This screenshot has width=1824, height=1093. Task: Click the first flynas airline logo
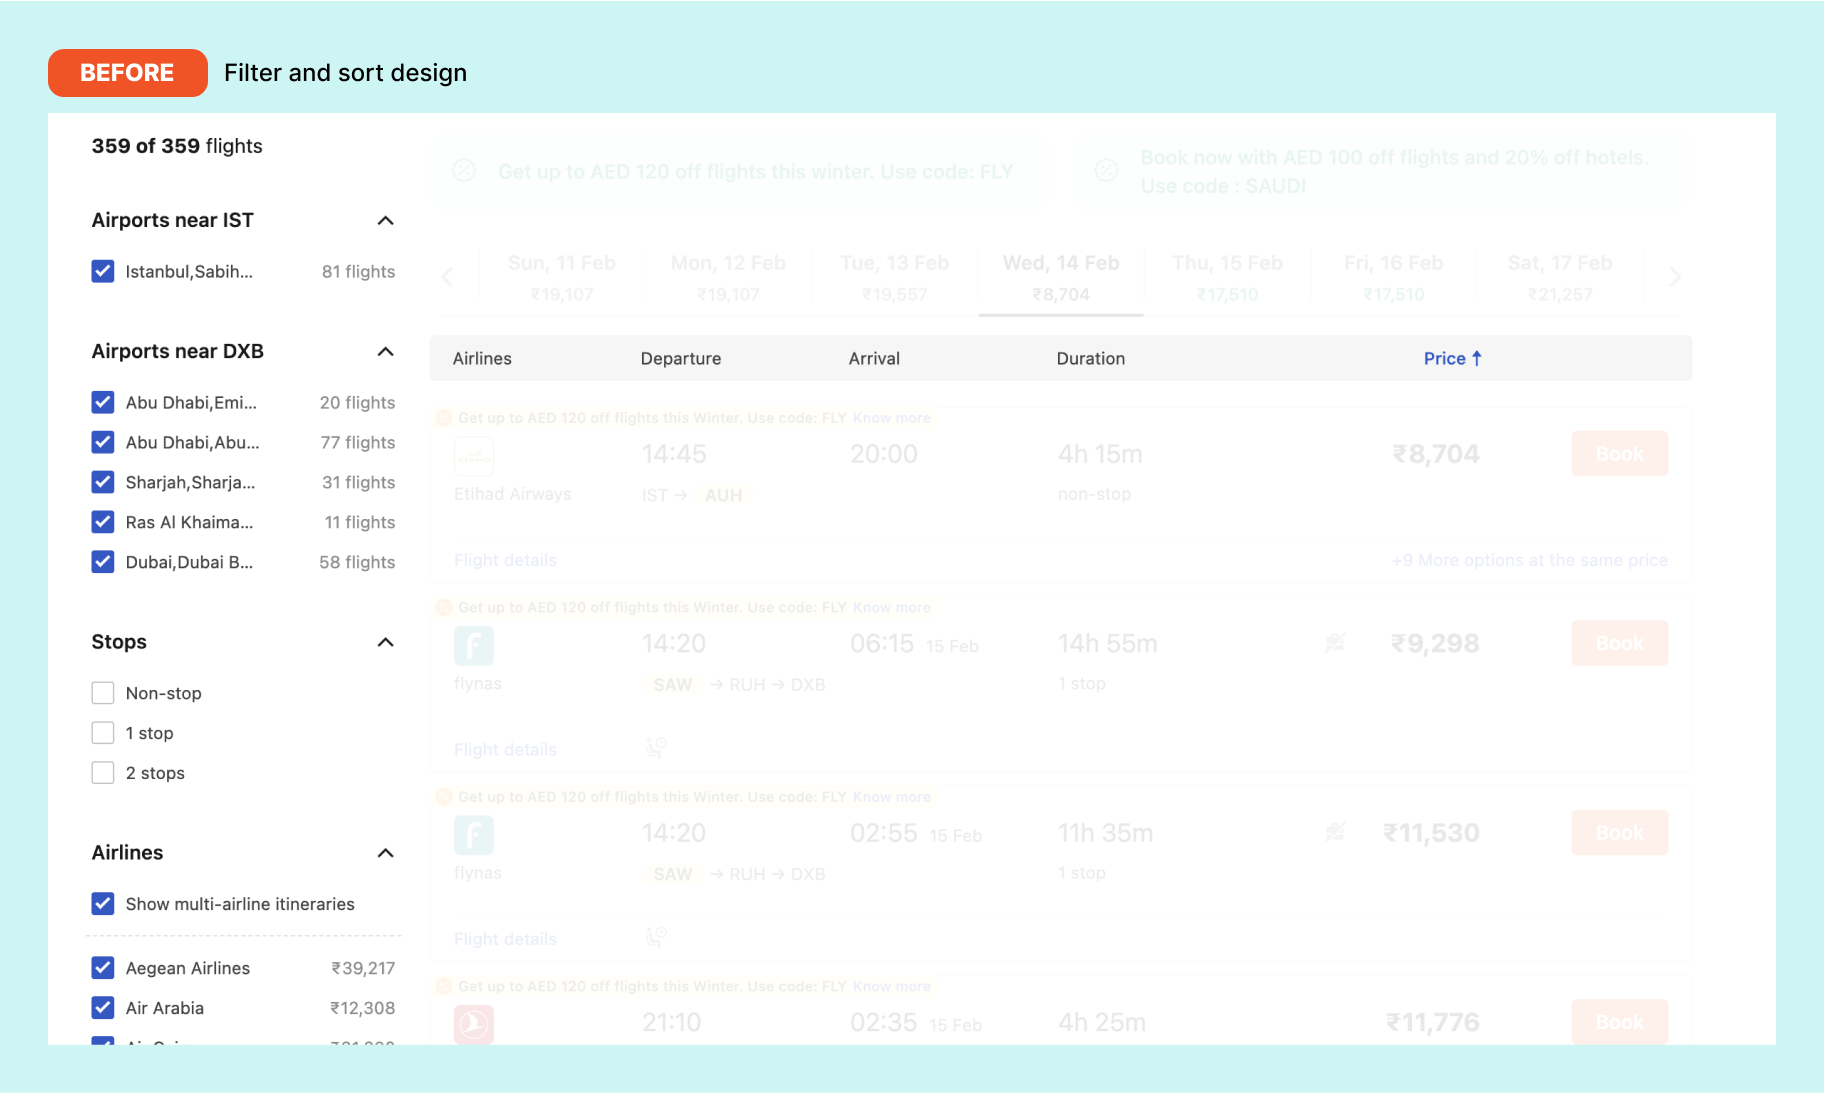474,646
